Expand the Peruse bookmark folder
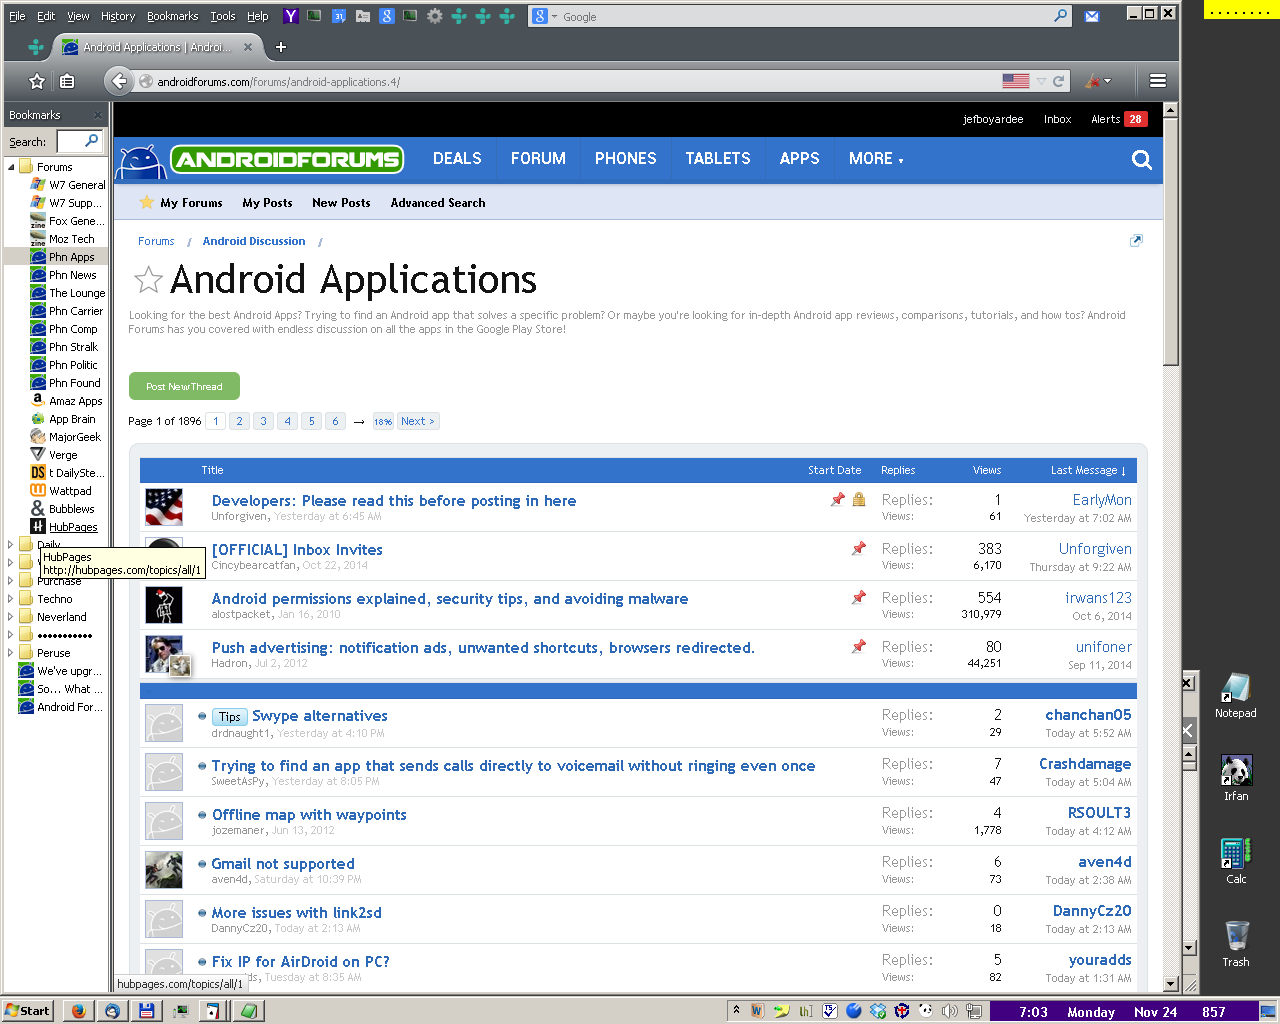Viewport: 1280px width, 1024px height. click(11, 653)
